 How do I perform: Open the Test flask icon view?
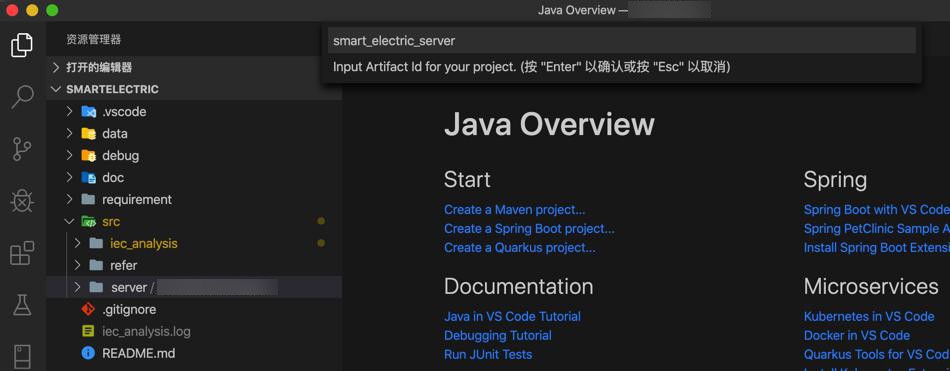click(22, 305)
